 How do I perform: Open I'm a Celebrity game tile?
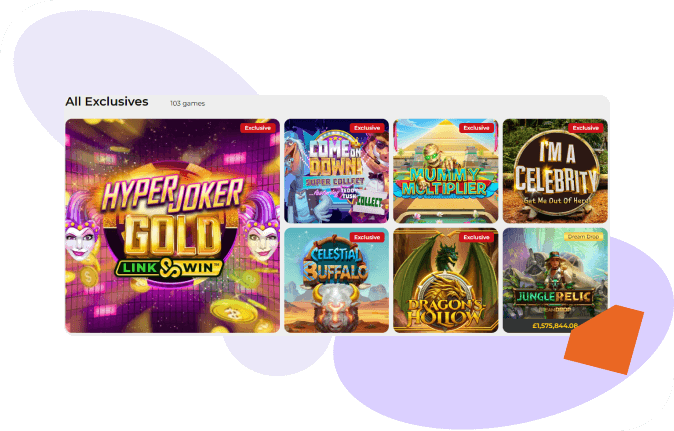click(555, 171)
